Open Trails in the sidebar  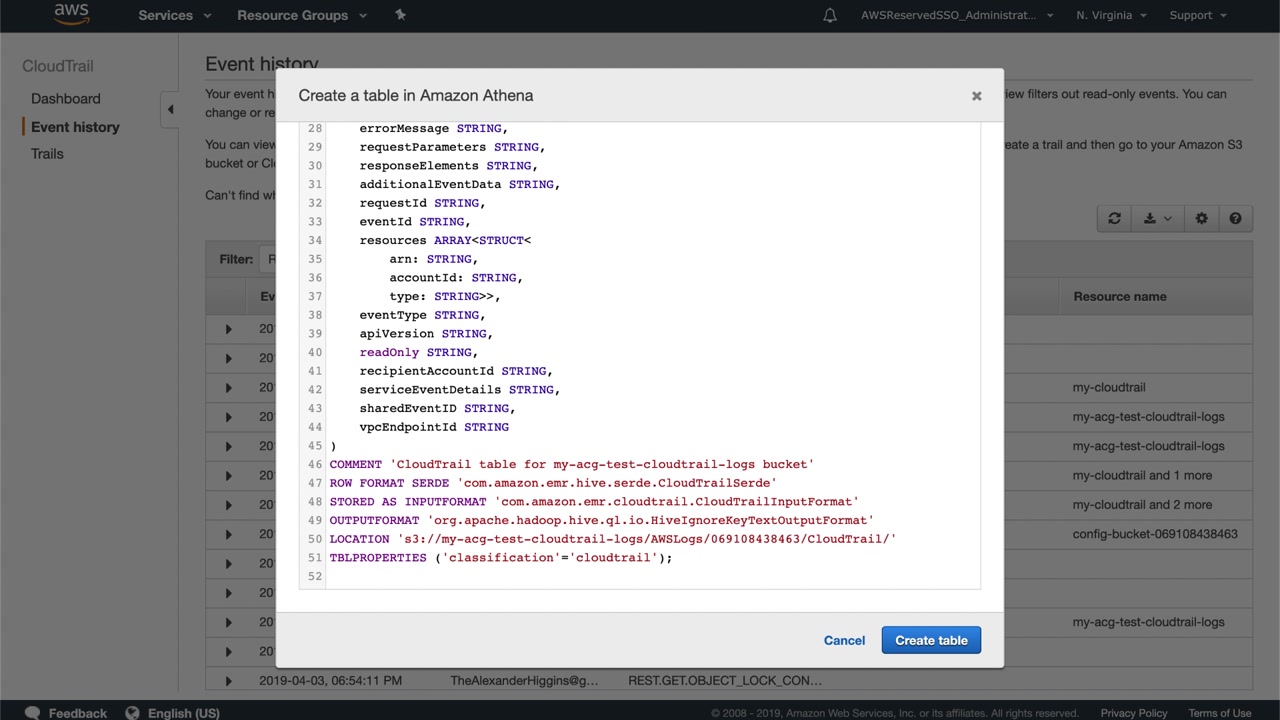pos(47,154)
